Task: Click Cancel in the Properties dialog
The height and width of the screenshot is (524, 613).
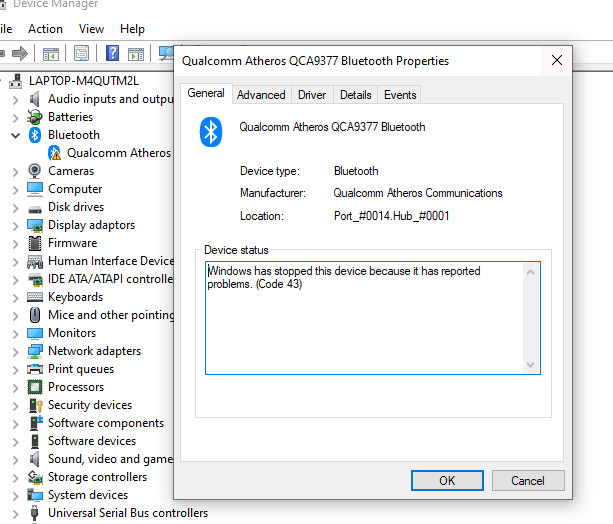Action: [528, 481]
